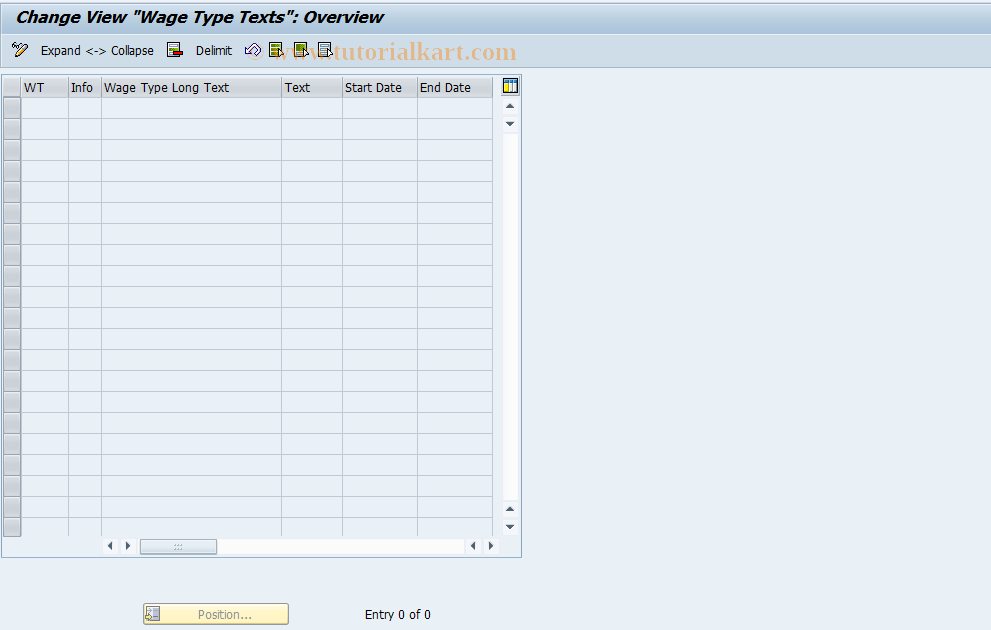Click the Info column header
Image resolution: width=991 pixels, height=630 pixels.
[85, 87]
